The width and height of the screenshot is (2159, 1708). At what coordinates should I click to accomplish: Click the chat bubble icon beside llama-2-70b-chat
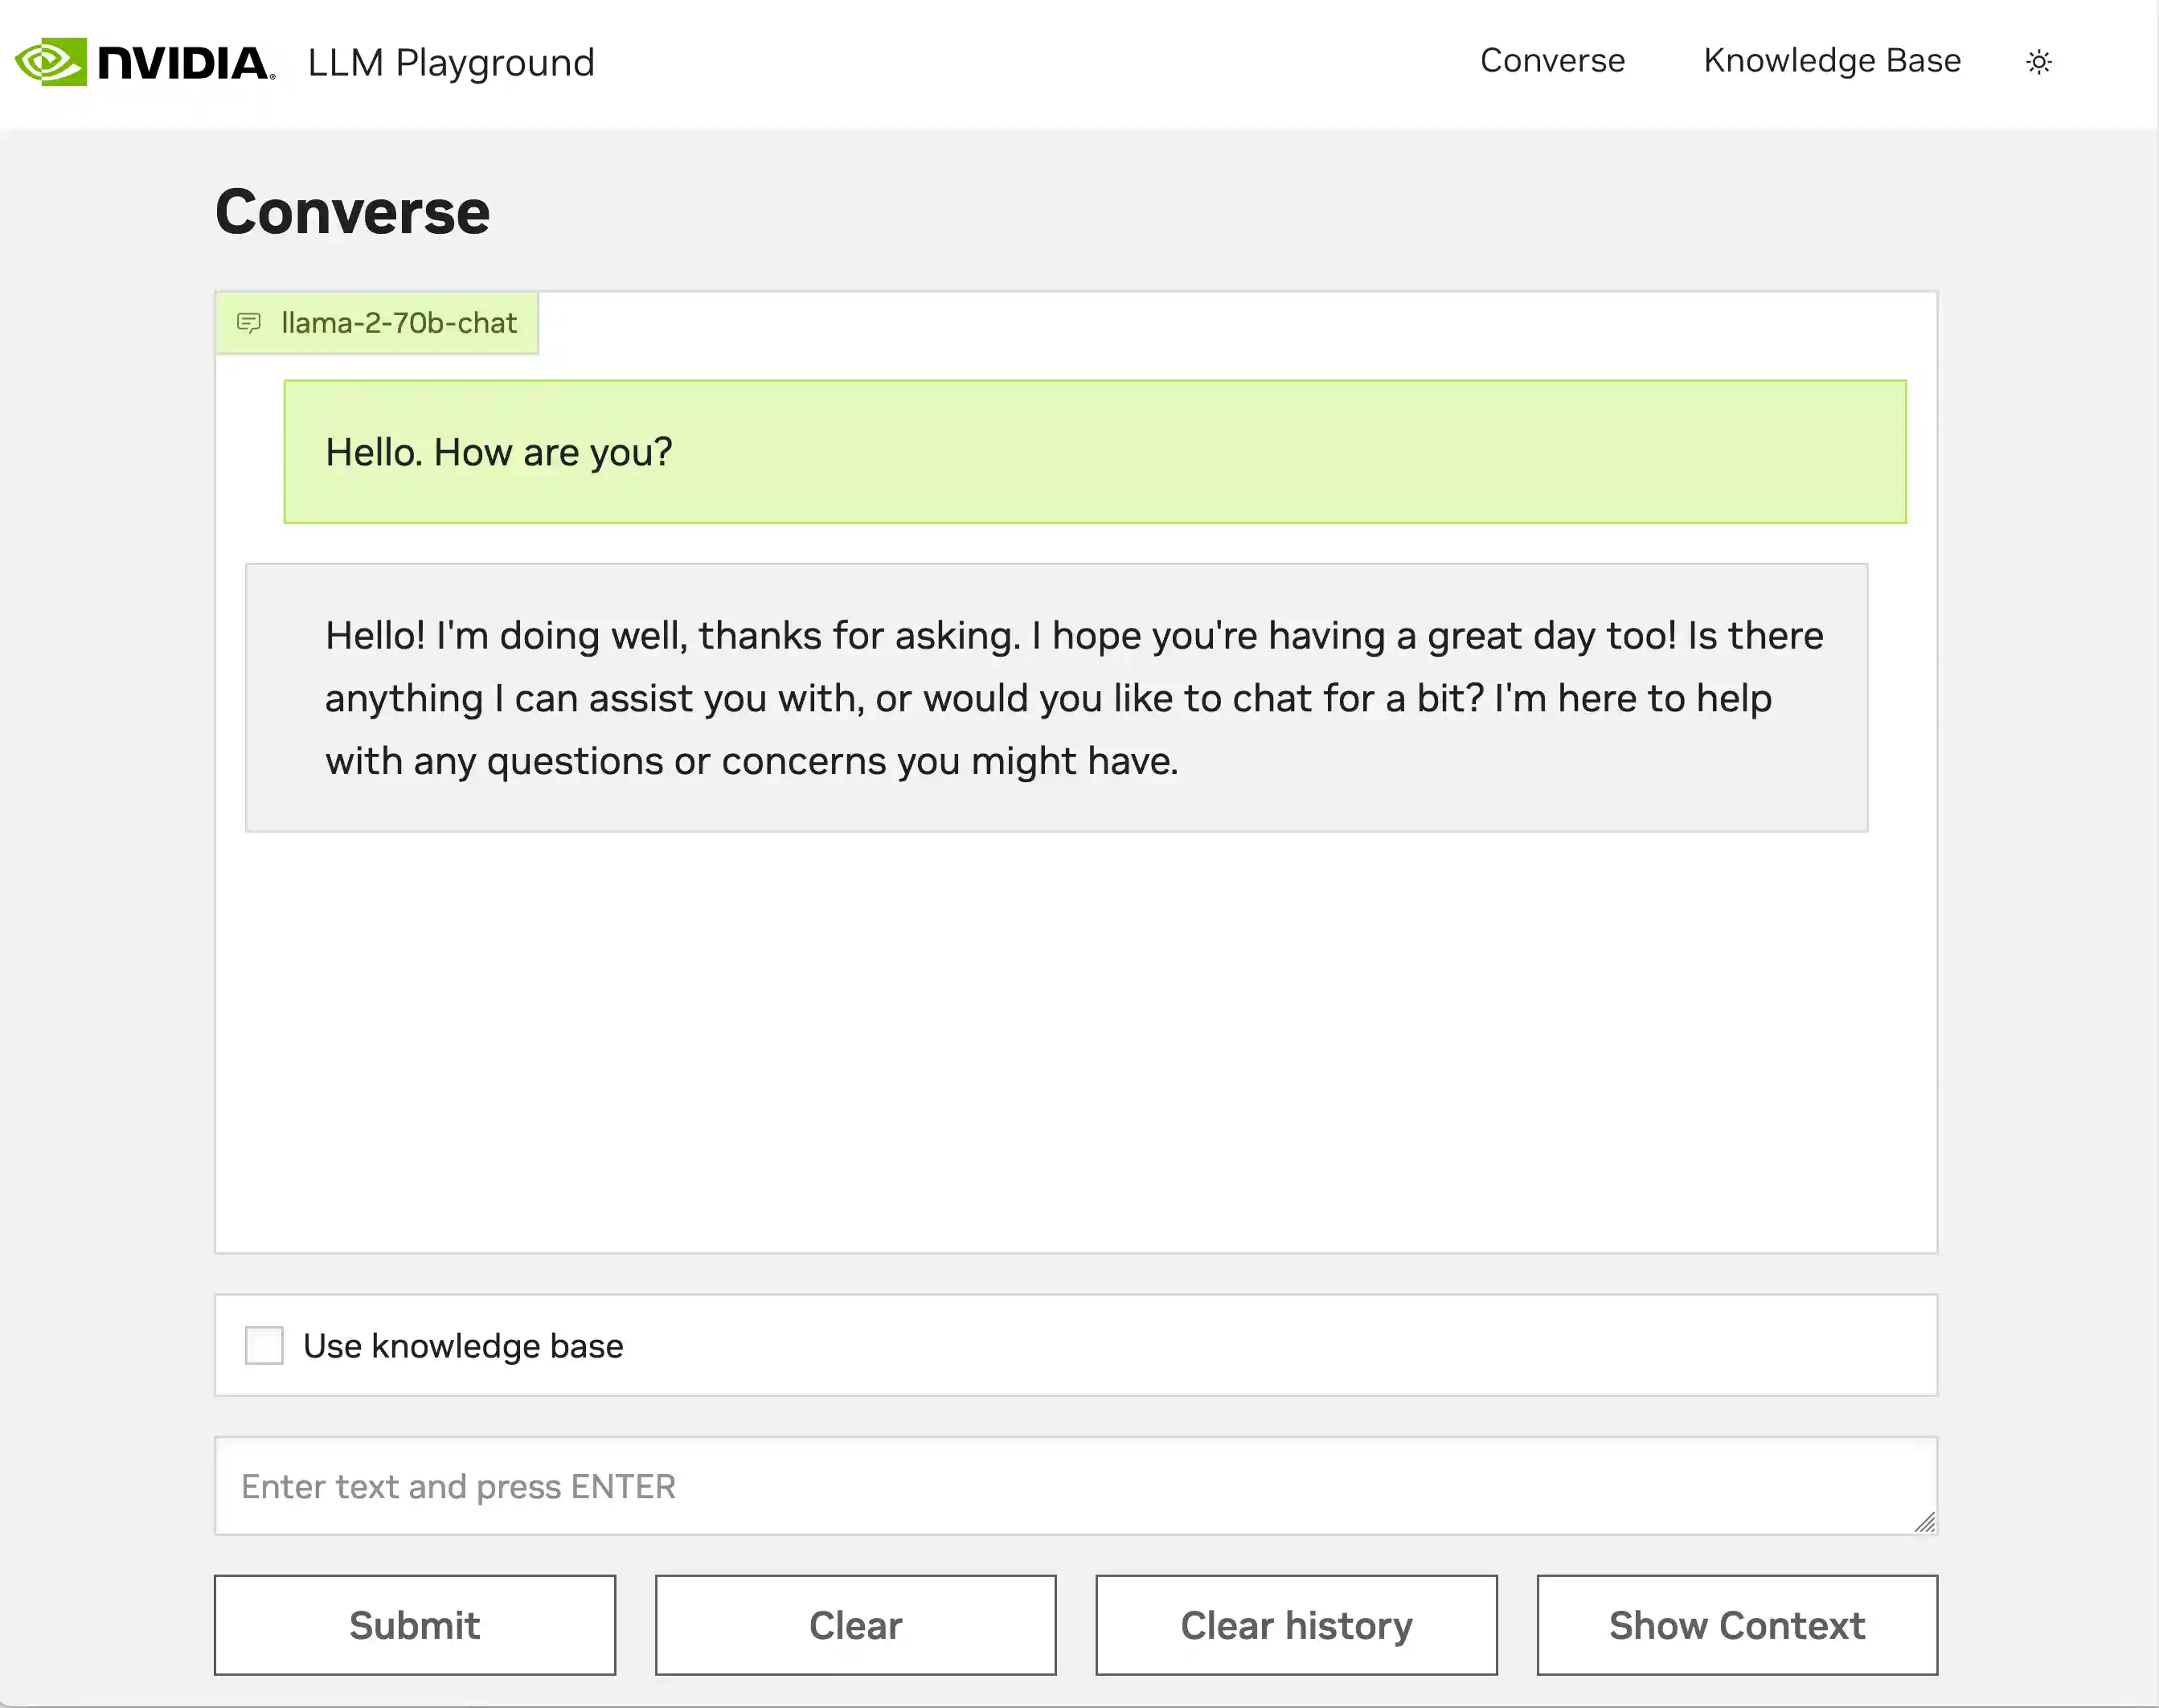click(x=249, y=323)
